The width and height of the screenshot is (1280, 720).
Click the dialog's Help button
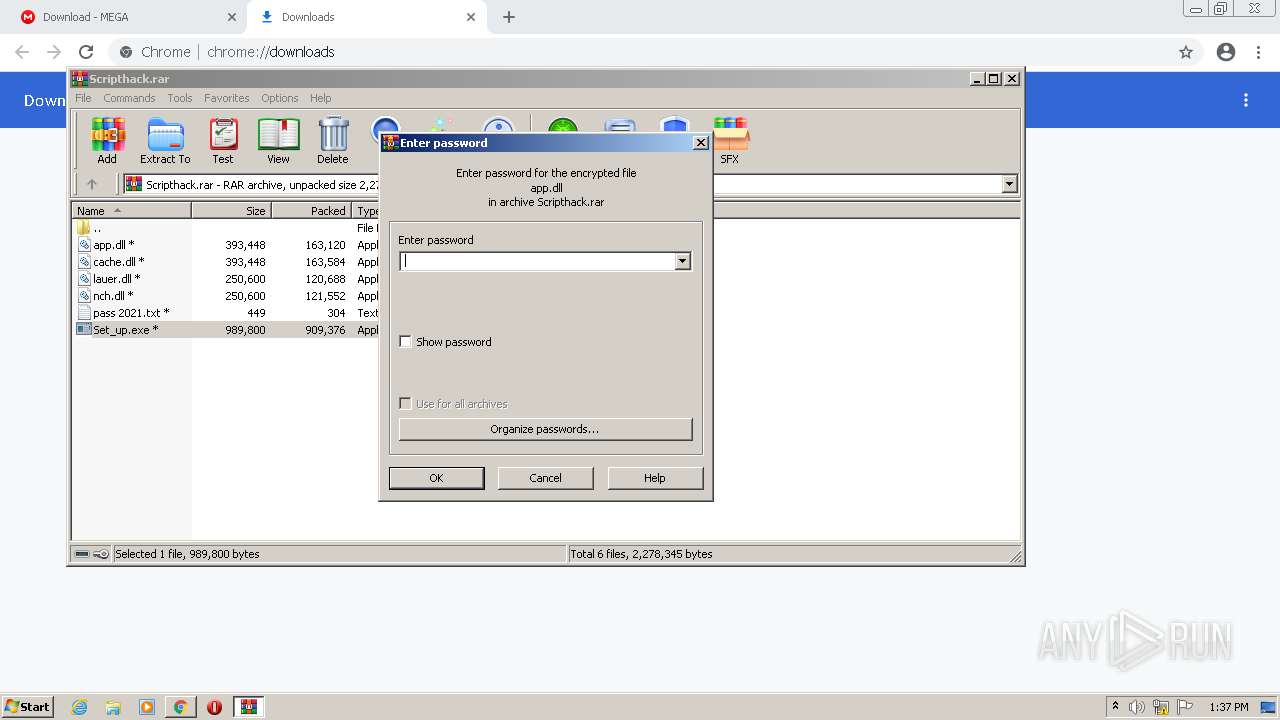[654, 478]
